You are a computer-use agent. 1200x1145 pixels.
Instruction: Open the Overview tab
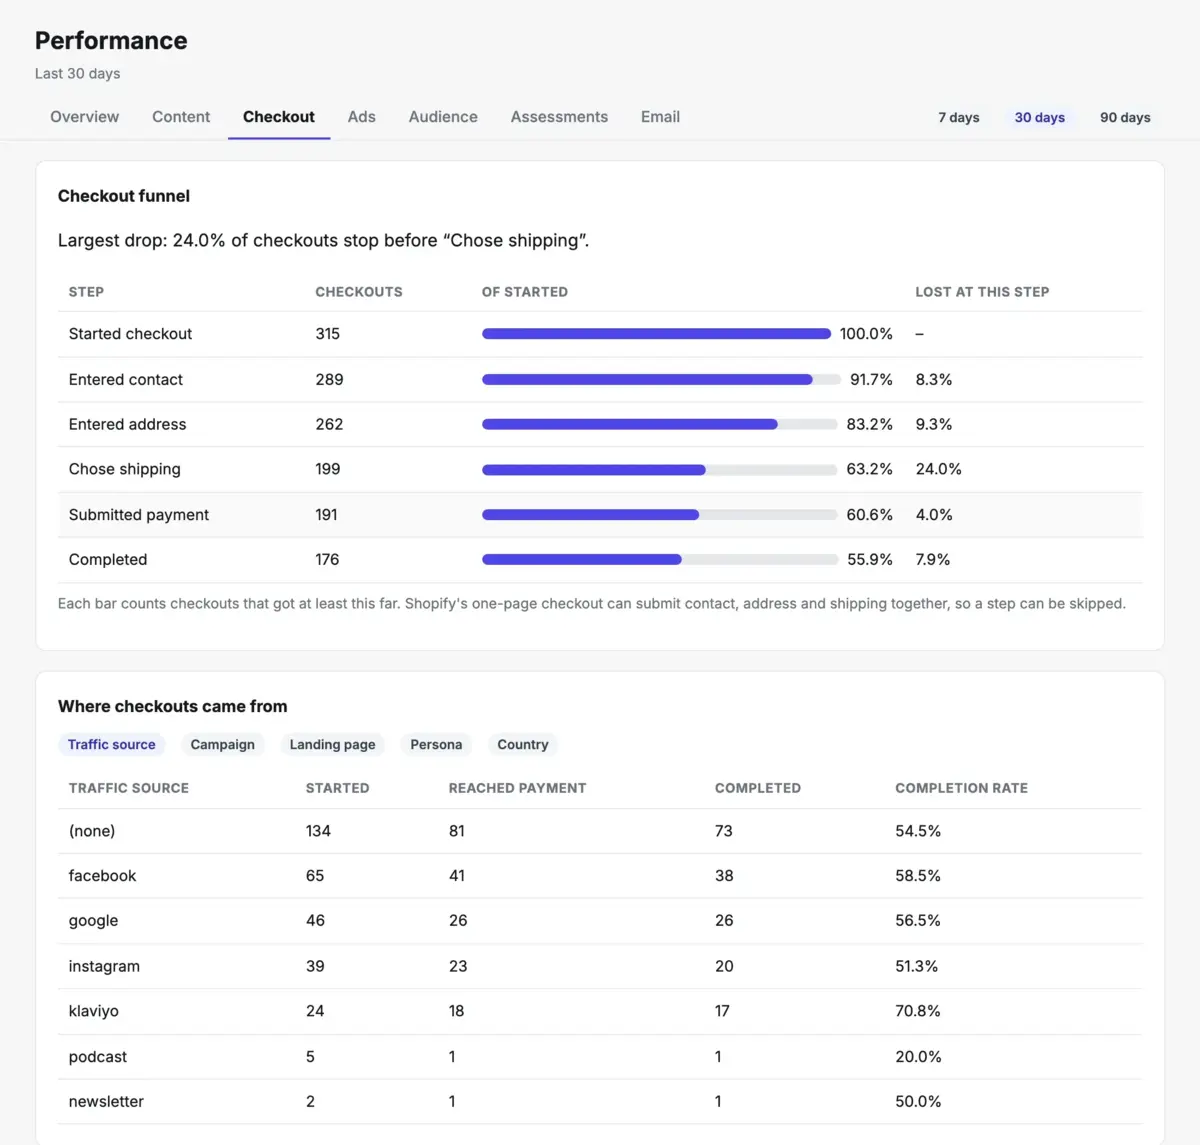point(84,117)
